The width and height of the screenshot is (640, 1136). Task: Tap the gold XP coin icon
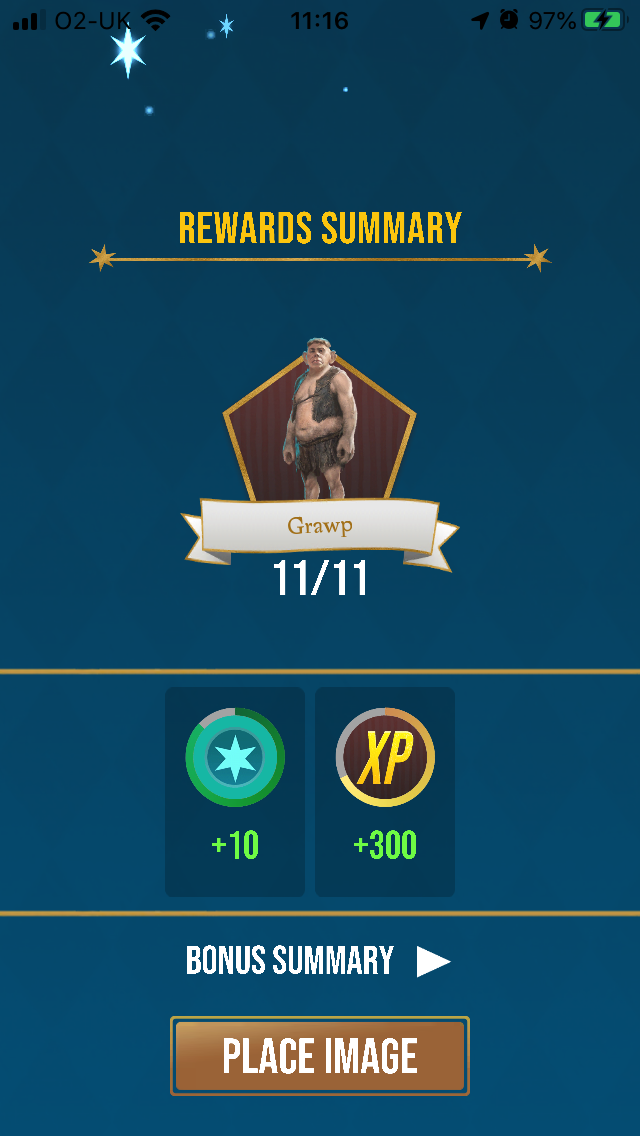tap(385, 757)
